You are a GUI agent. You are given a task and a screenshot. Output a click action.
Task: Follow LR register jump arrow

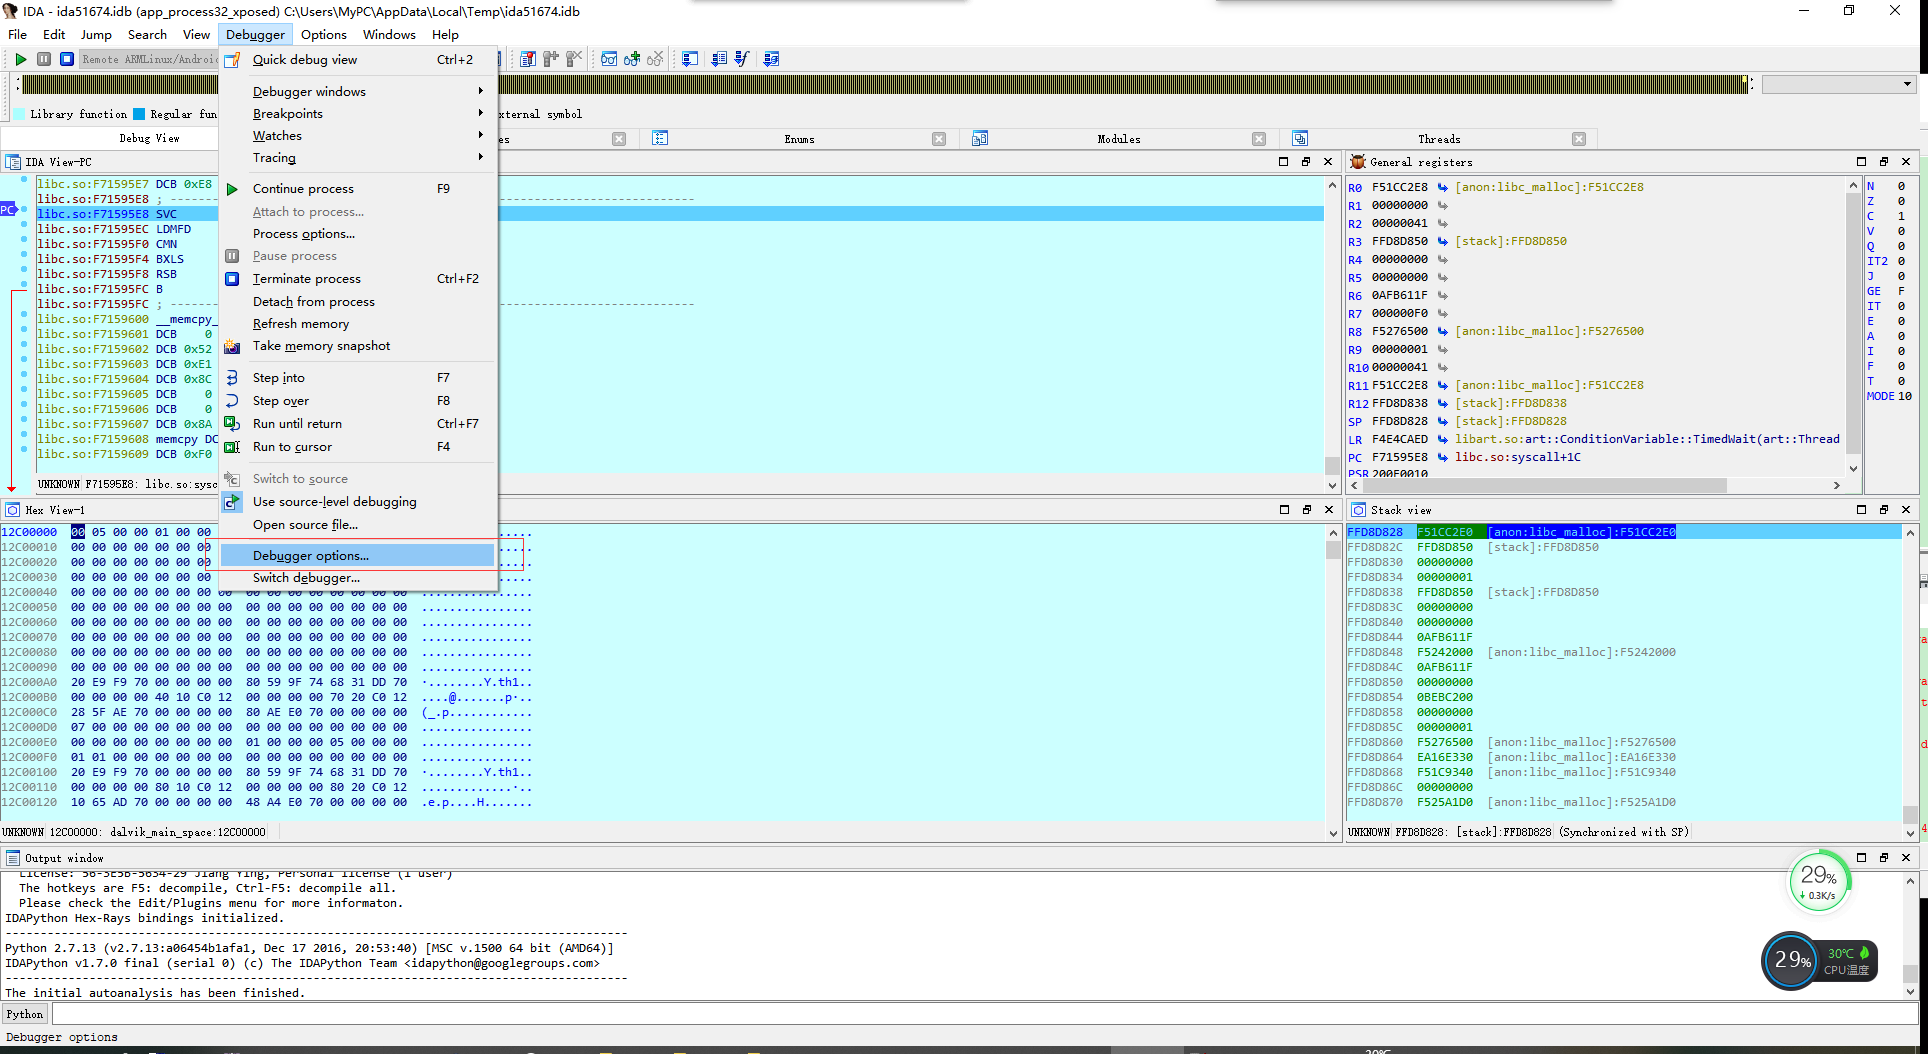[x=1443, y=439]
